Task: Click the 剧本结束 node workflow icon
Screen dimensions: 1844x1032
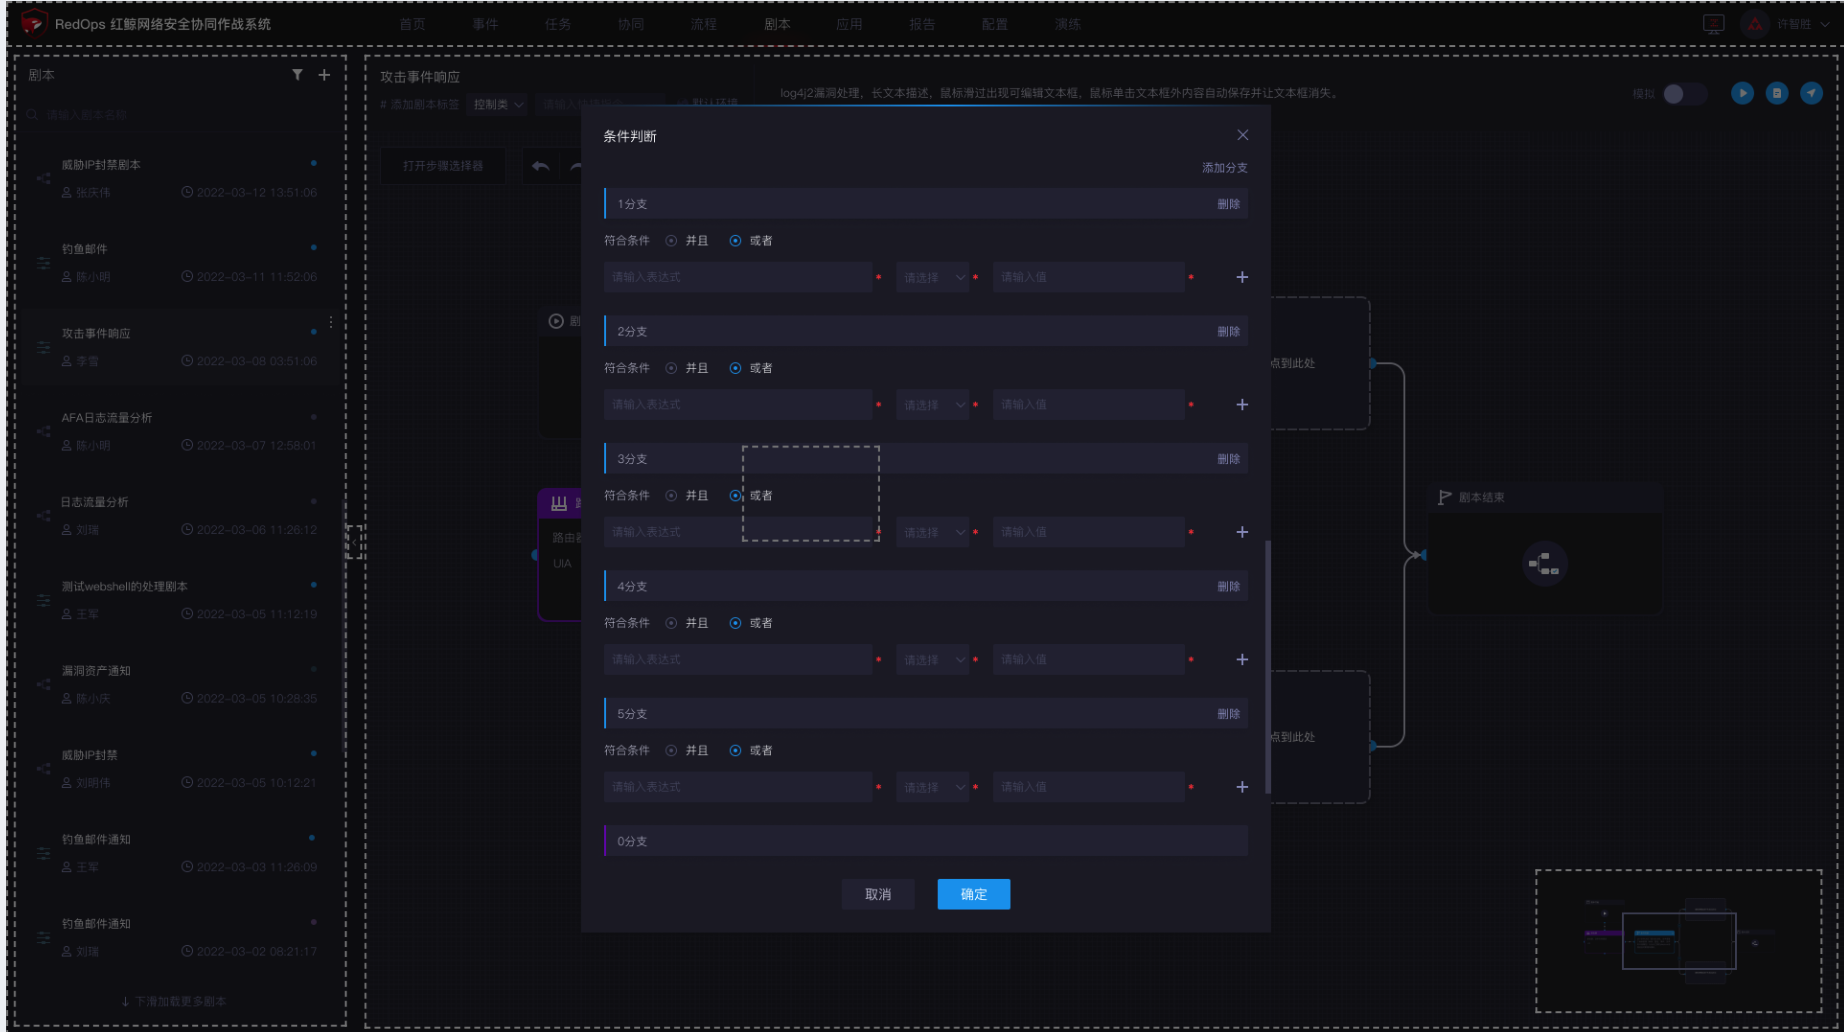Action: tap(1544, 564)
